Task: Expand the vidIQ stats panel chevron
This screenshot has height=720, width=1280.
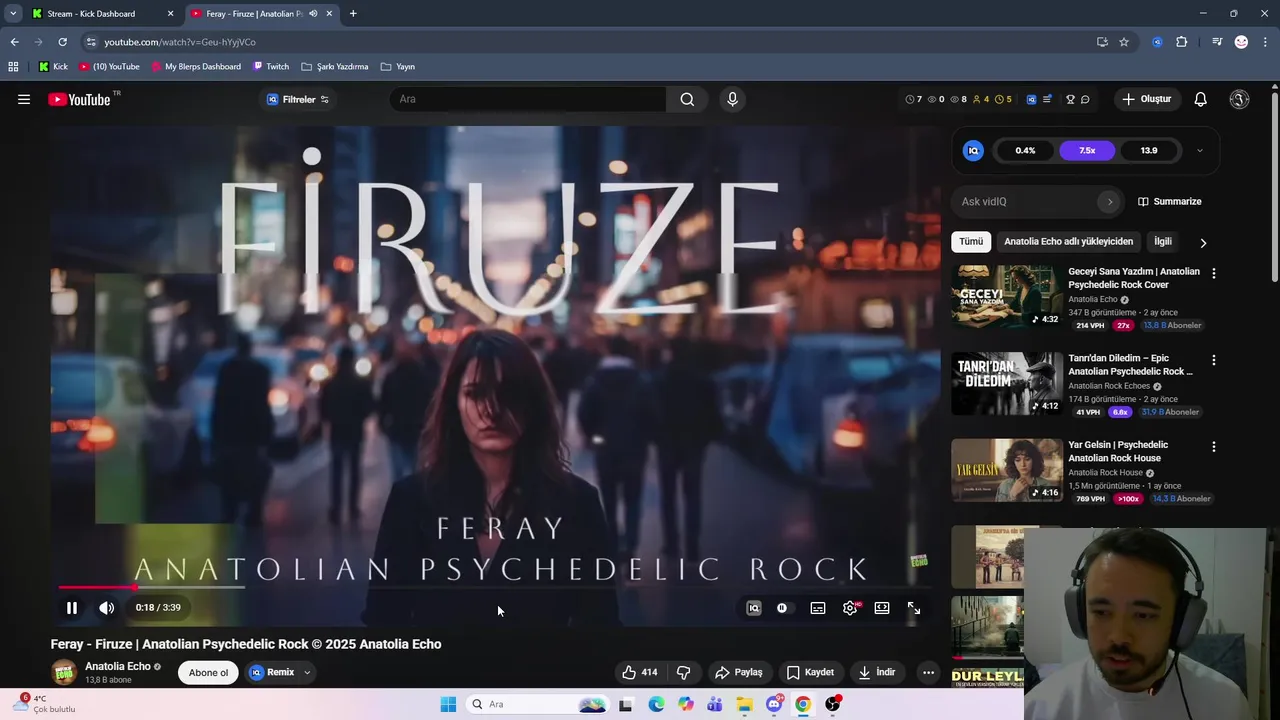Action: 1199,151
